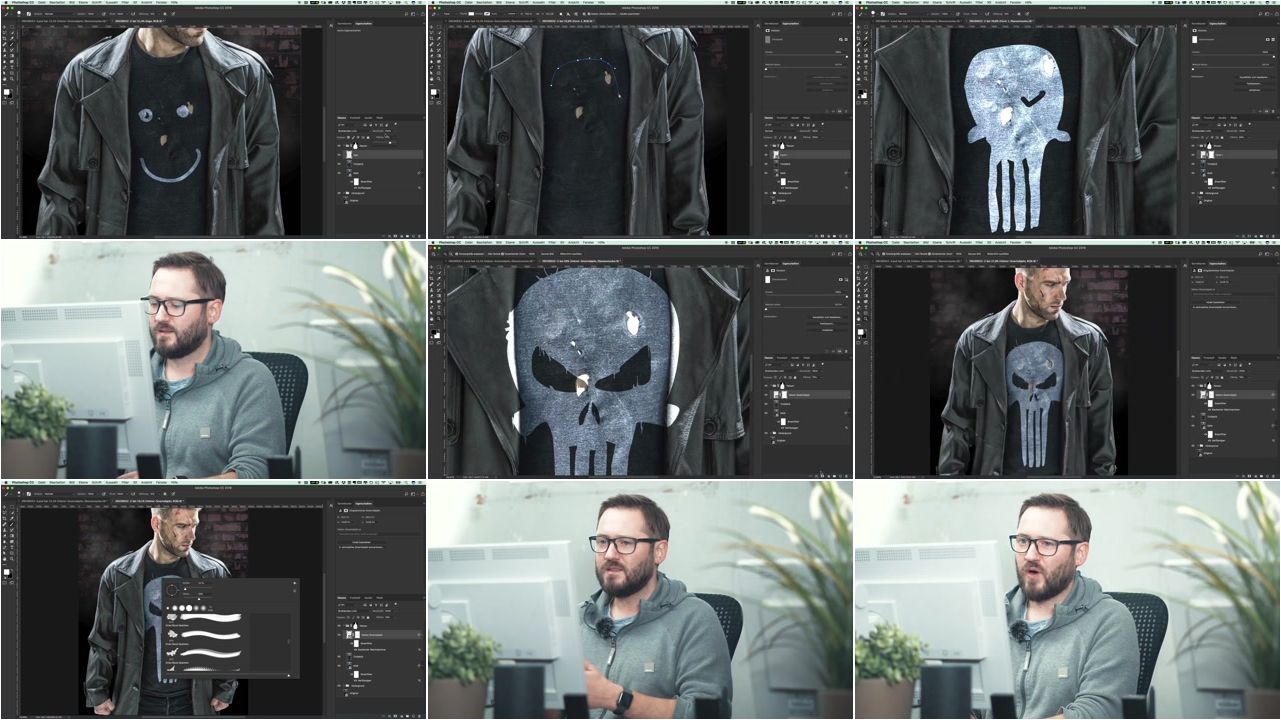The height and width of the screenshot is (720, 1281).
Task: Switch to Eigenschaften tab in smiley-shirt frame
Action: [363, 23]
